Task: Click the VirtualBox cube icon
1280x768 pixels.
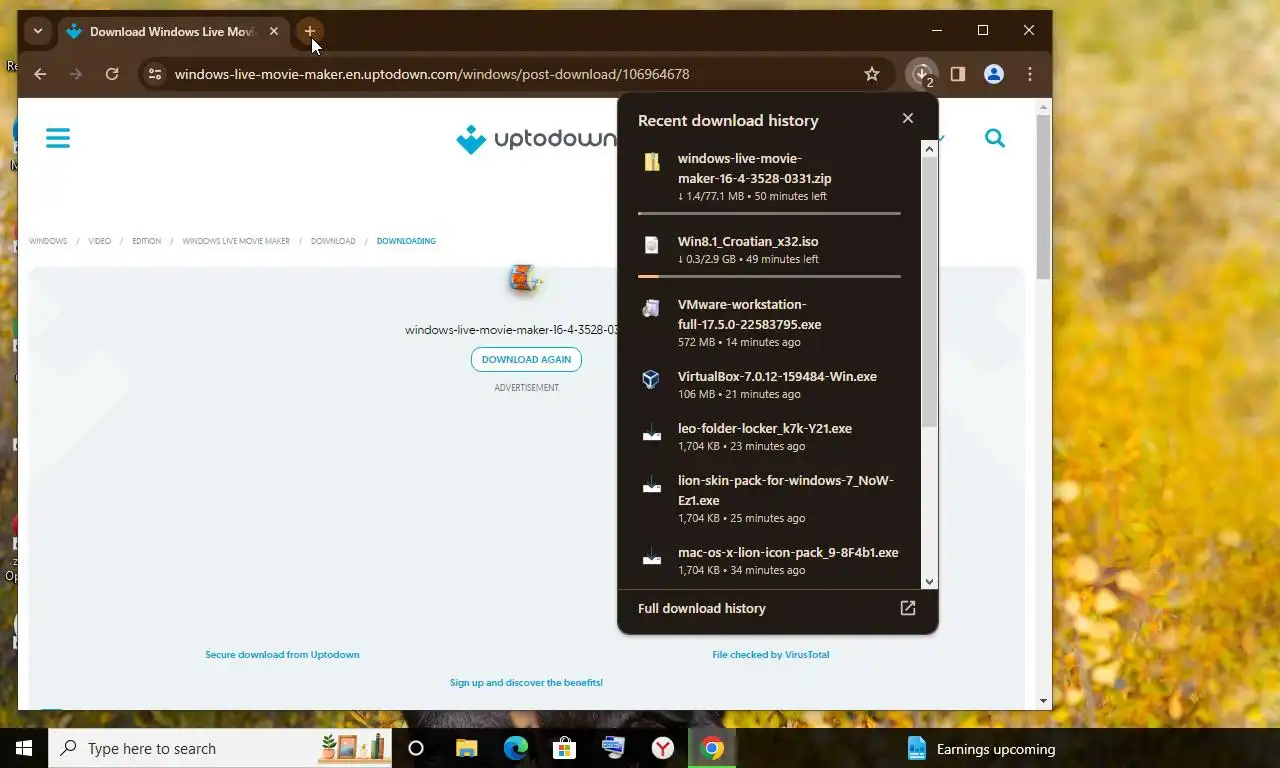Action: tap(652, 380)
